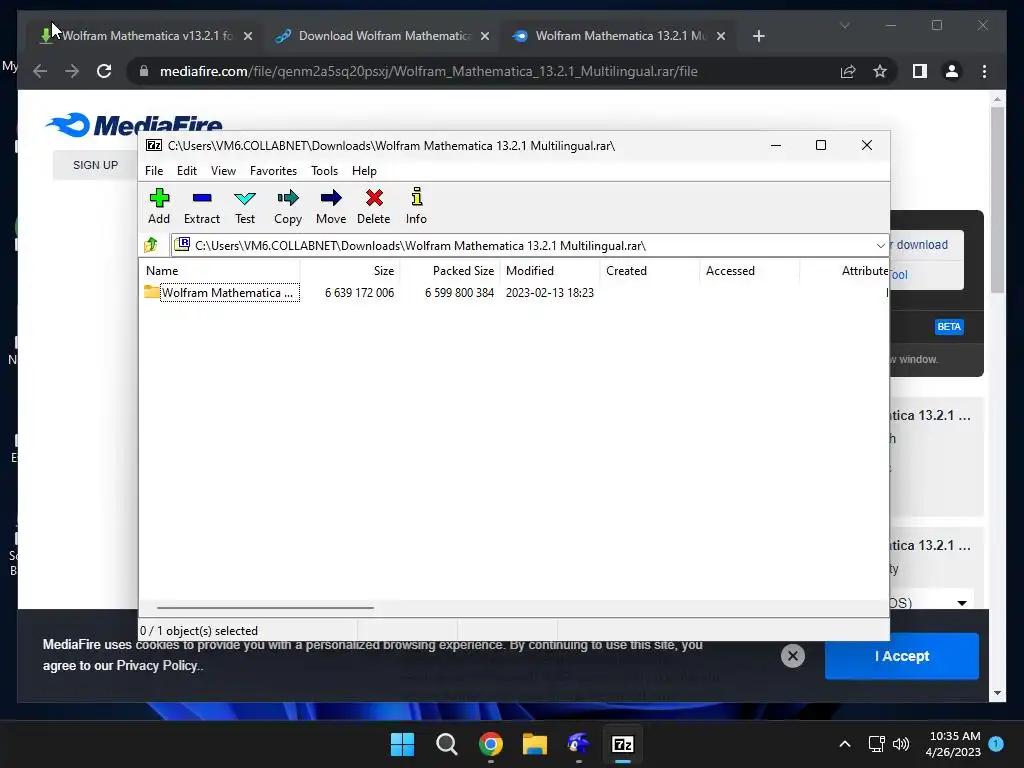The height and width of the screenshot is (768, 1024).
Task: Click the 7-Zip horizontal scrollbar
Action: (x=265, y=607)
